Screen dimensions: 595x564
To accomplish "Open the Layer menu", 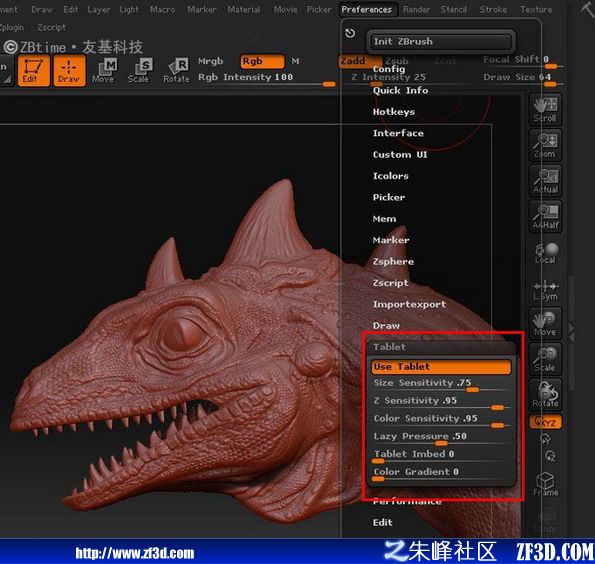I will 99,9.
